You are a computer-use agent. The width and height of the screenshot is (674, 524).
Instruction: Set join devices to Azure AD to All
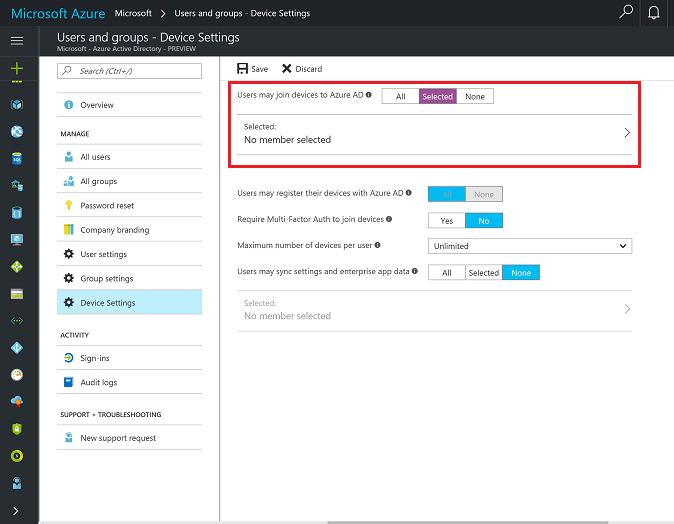click(400, 97)
